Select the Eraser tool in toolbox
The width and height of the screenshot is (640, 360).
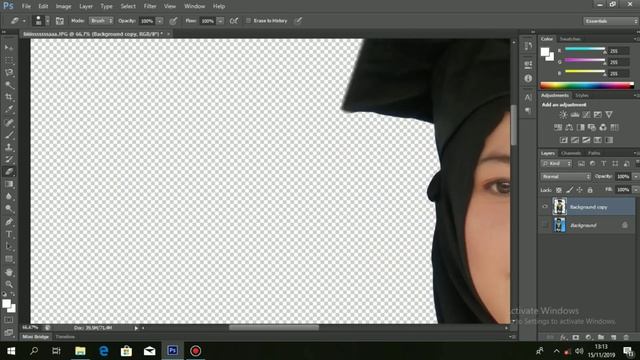9,171
